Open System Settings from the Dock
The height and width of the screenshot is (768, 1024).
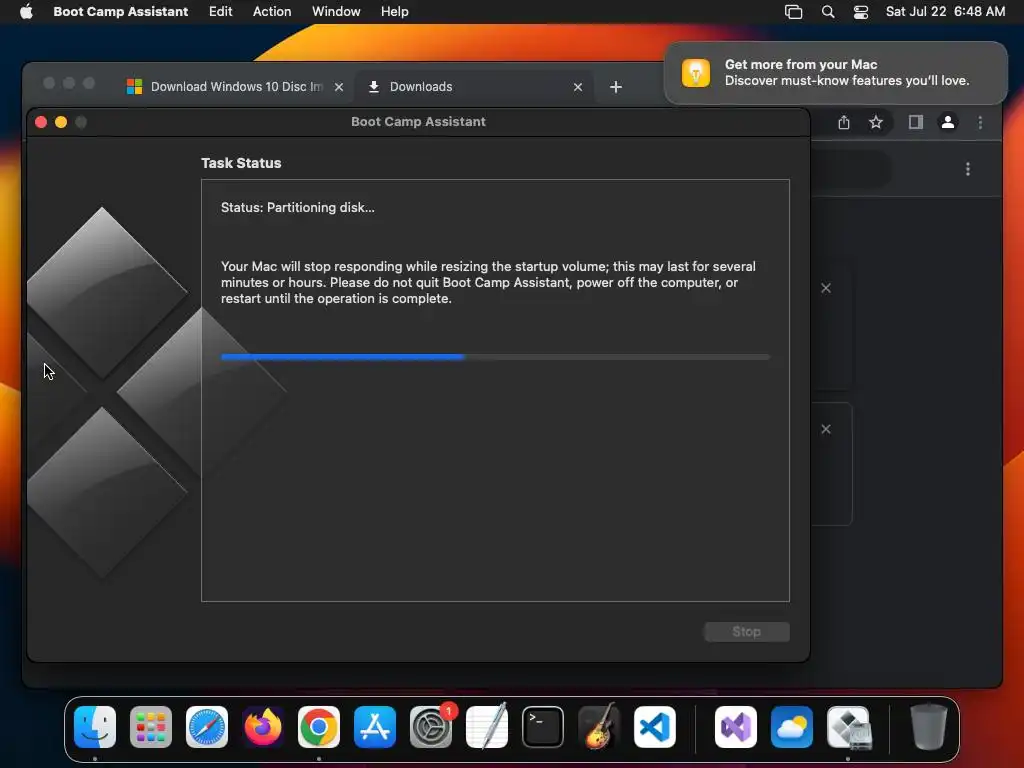431,727
